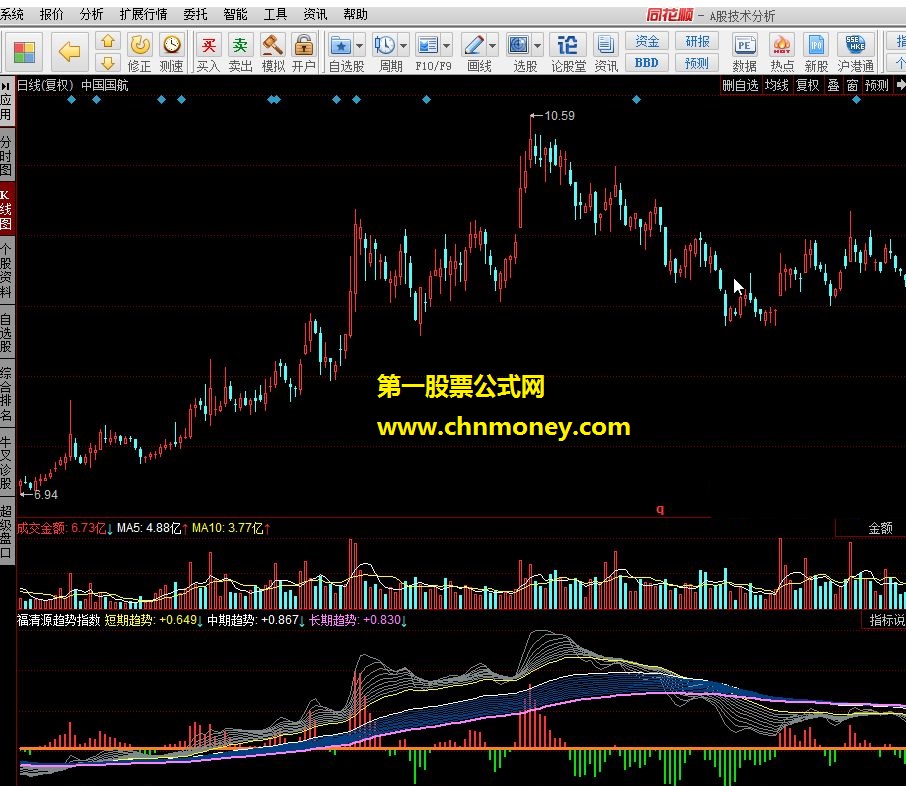Image resolution: width=906 pixels, height=786 pixels.
Task: Click the red q marker on timeline
Action: pyautogui.click(x=660, y=509)
